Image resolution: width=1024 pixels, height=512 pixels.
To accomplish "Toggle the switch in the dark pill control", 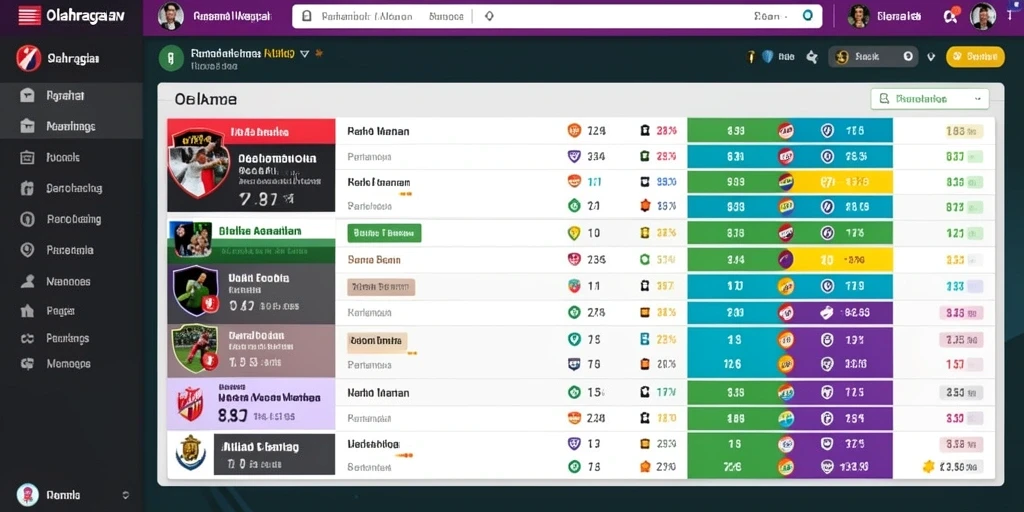I will tap(908, 57).
